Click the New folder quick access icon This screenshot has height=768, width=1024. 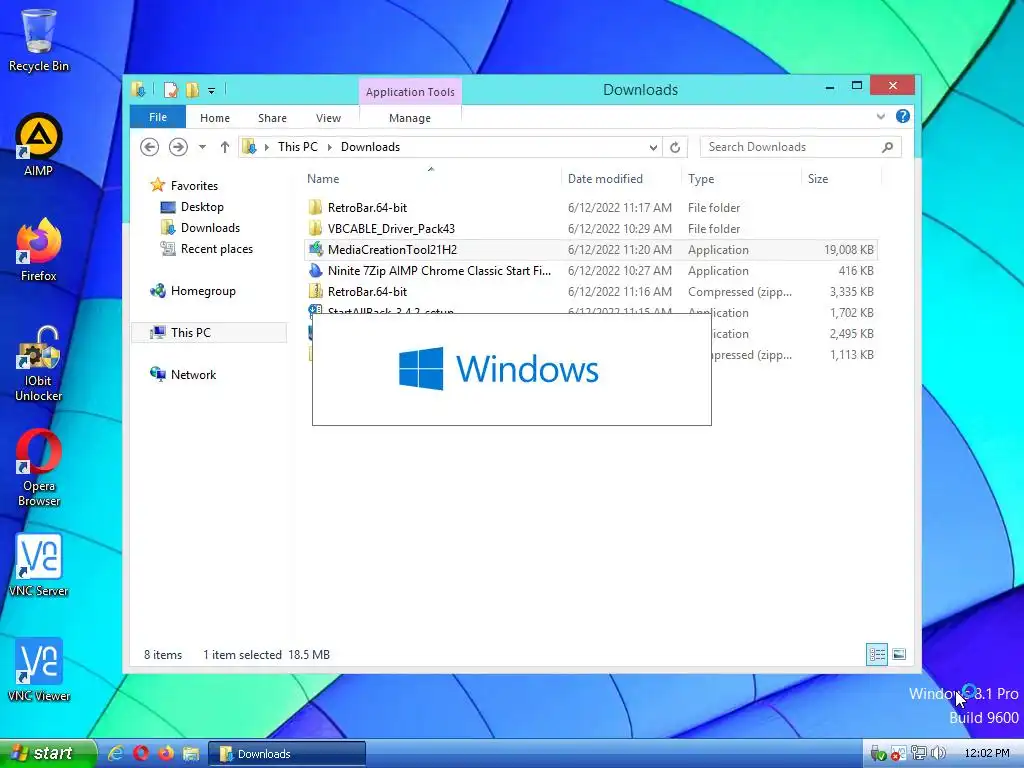point(192,90)
